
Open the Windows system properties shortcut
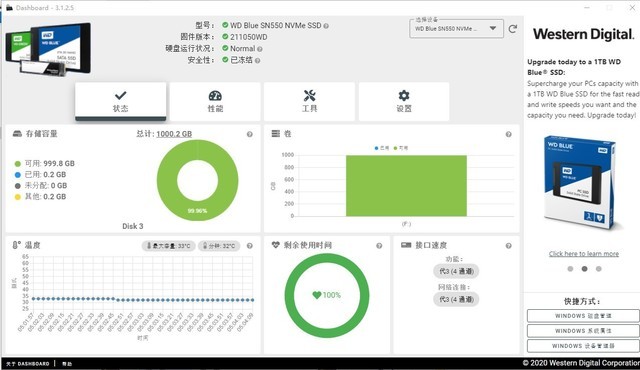(x=583, y=331)
